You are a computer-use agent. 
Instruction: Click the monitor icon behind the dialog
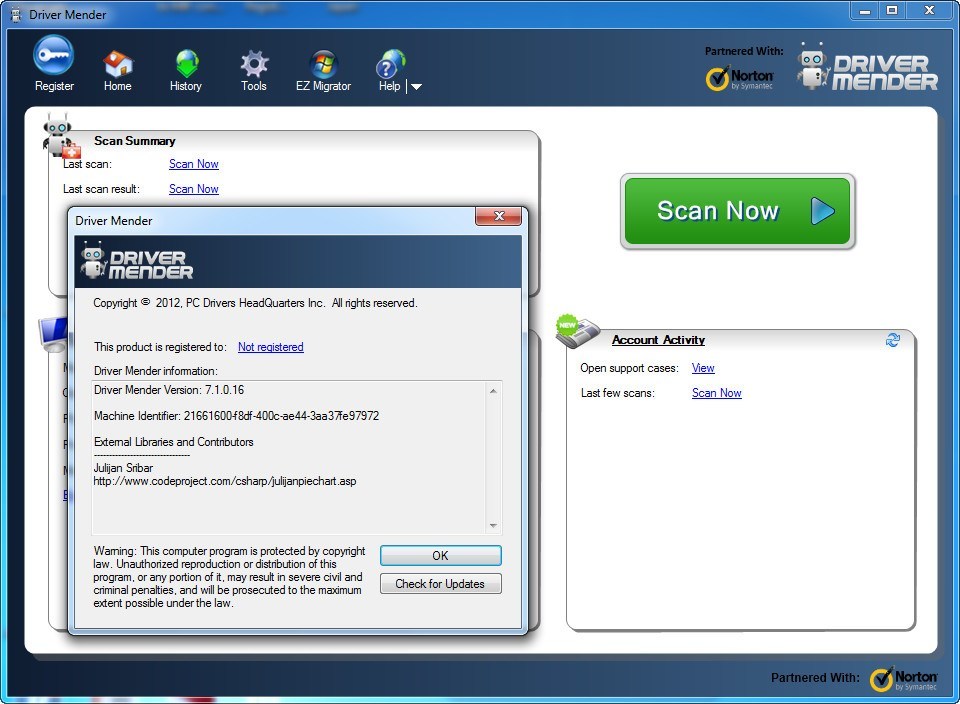coord(53,334)
